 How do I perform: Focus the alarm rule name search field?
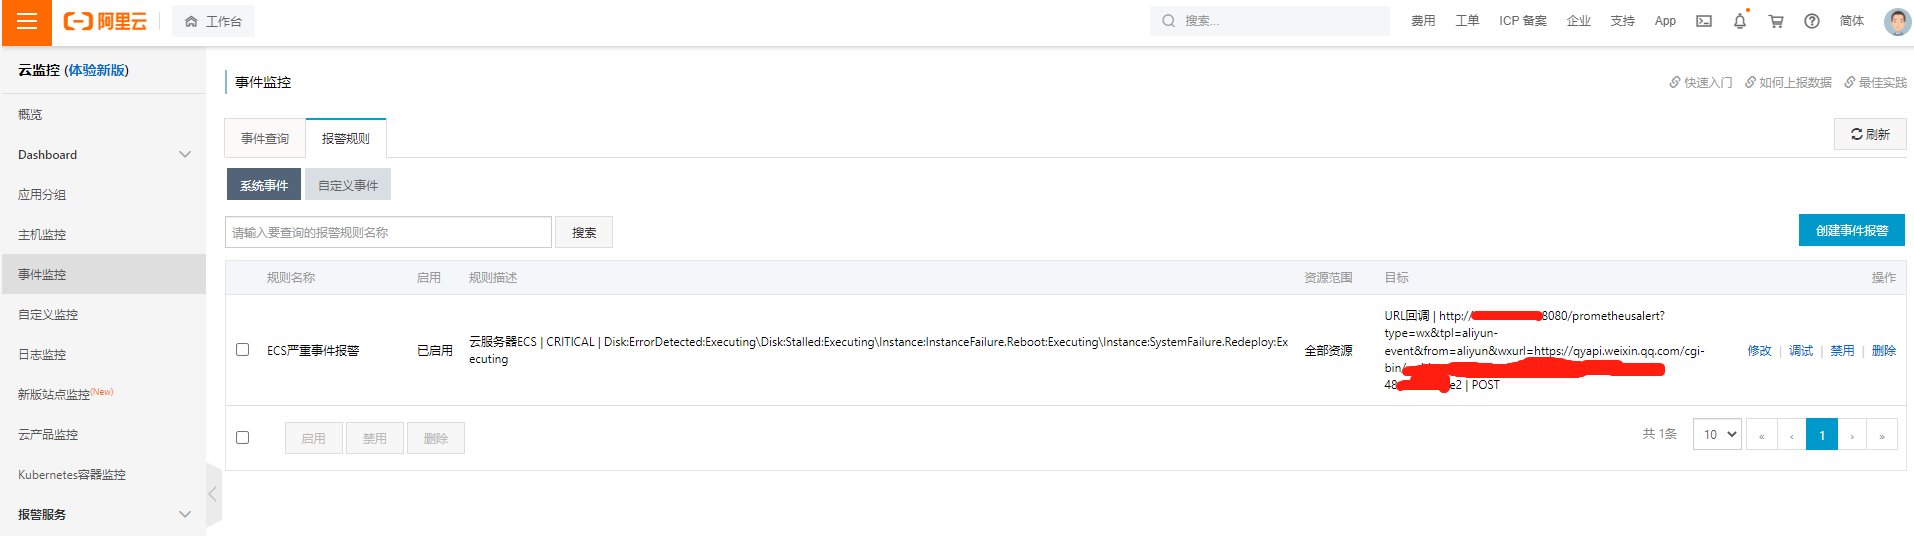[x=388, y=232]
